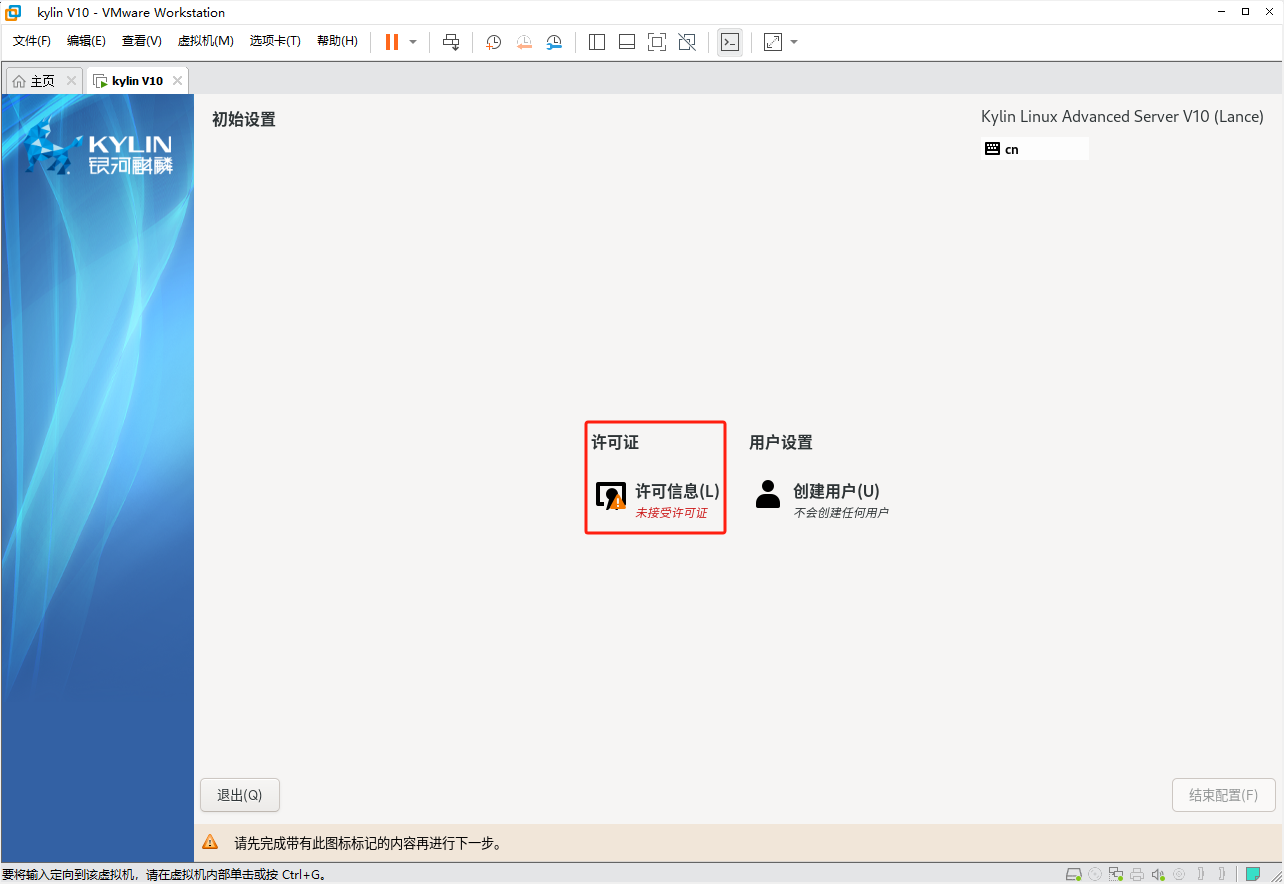The height and width of the screenshot is (884, 1284).
Task: Toggle the library sidebar panel
Action: tap(597, 42)
